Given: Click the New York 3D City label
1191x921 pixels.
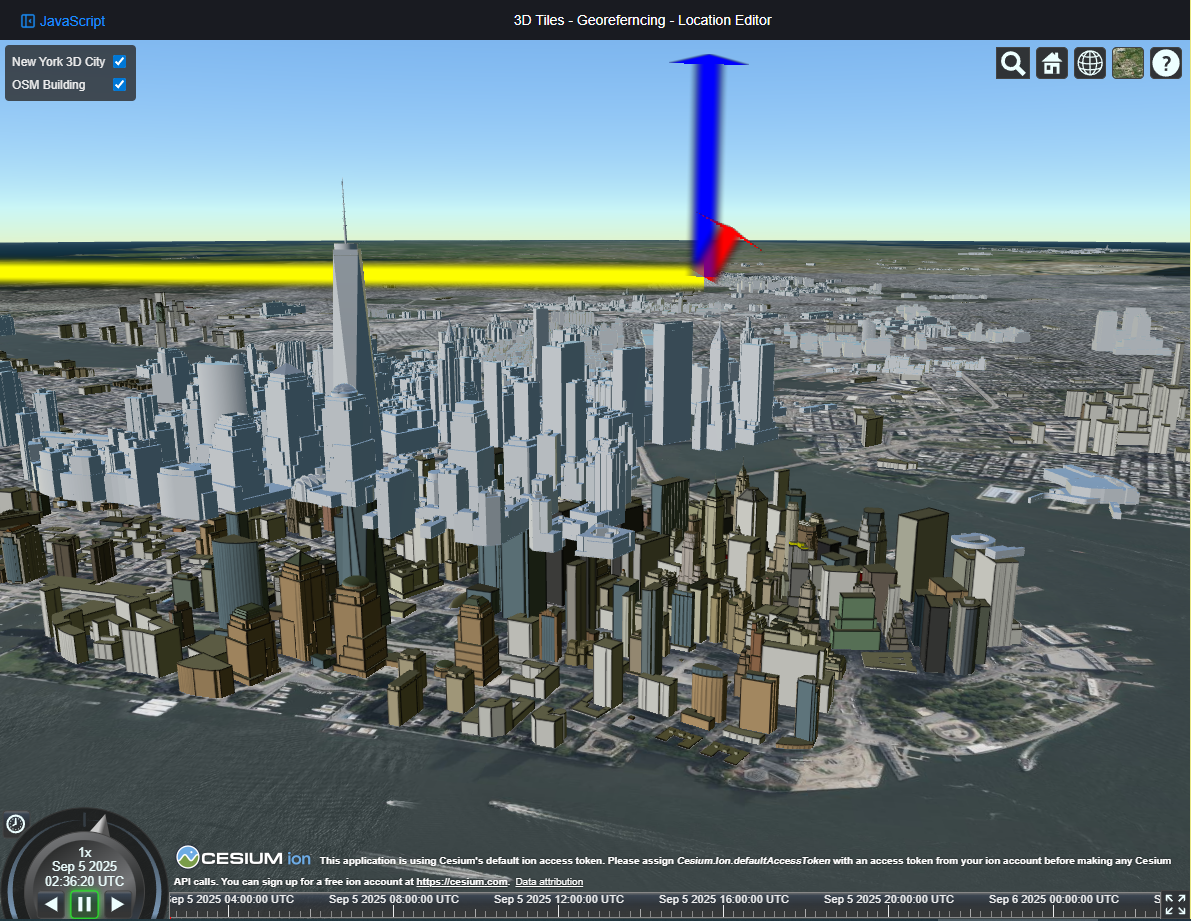Looking at the screenshot, I should [58, 62].
